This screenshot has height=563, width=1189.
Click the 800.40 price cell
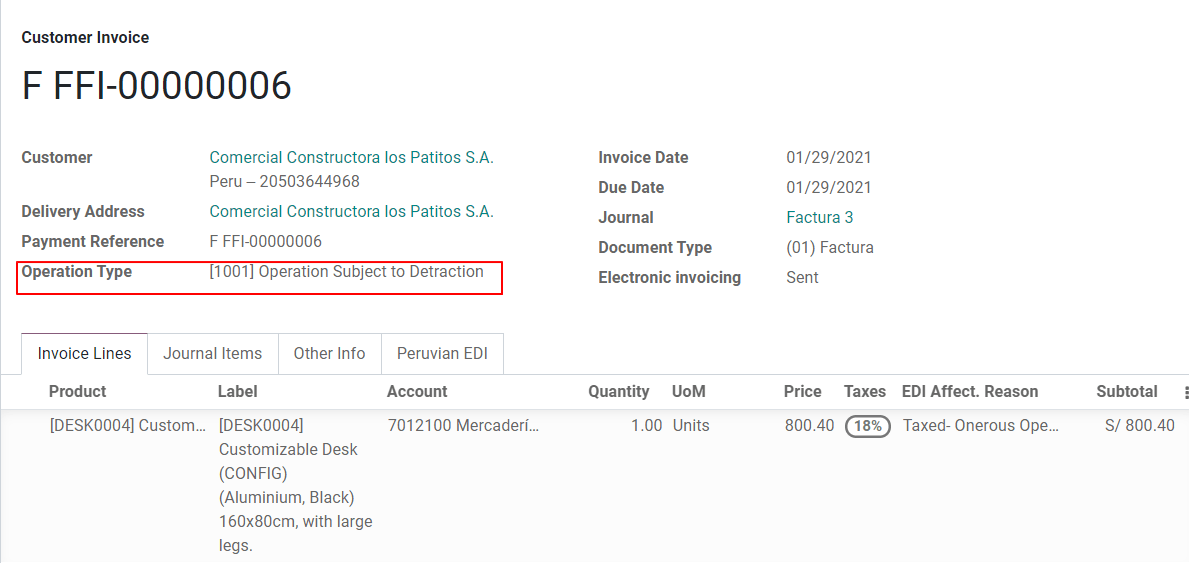pyautogui.click(x=809, y=426)
